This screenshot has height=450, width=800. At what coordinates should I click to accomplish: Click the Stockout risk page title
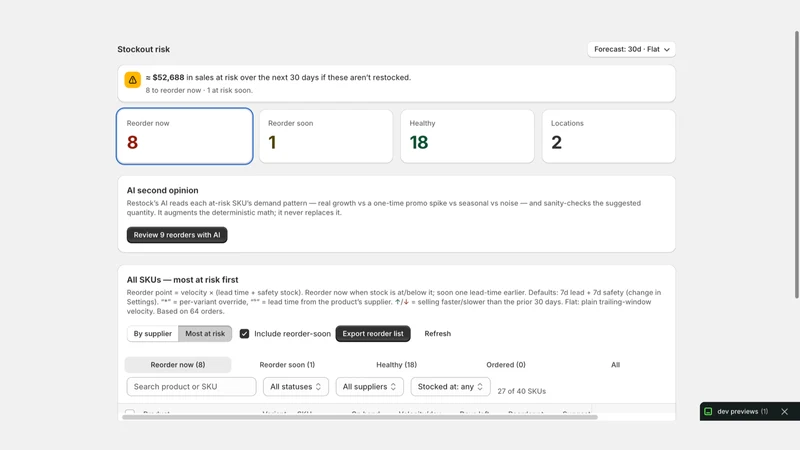143,49
